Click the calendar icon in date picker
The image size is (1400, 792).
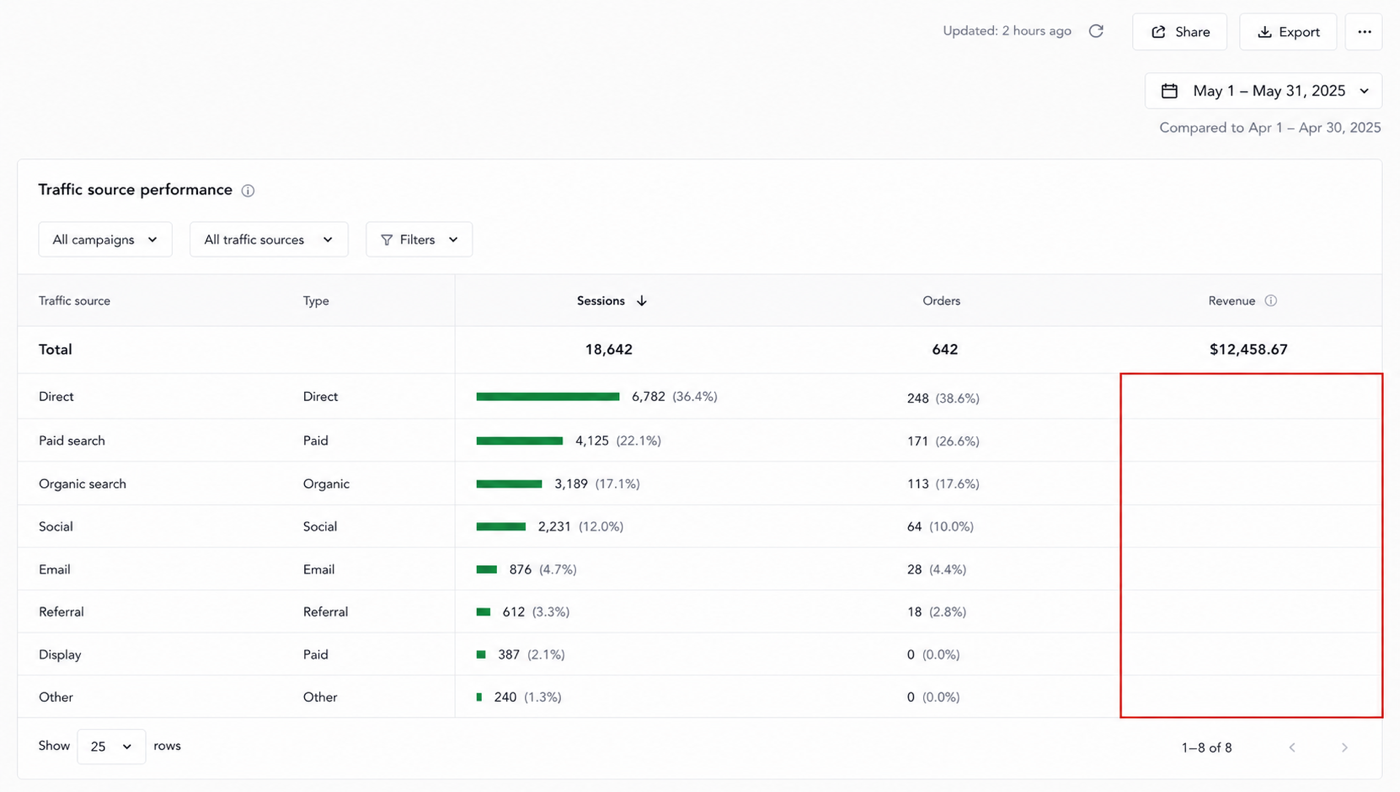pyautogui.click(x=1169, y=91)
